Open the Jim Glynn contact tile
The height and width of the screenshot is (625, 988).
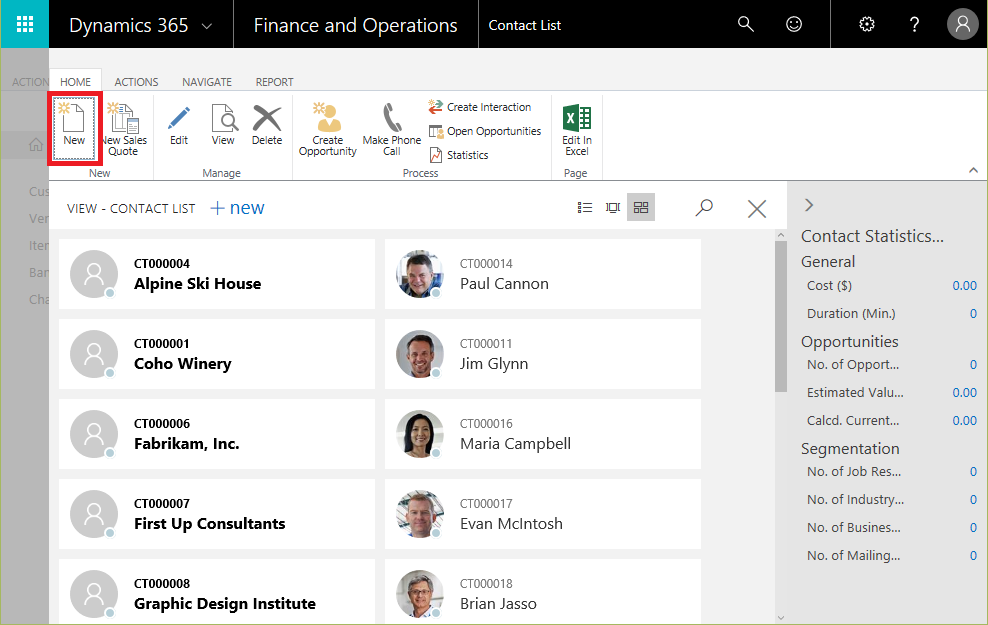click(x=543, y=354)
